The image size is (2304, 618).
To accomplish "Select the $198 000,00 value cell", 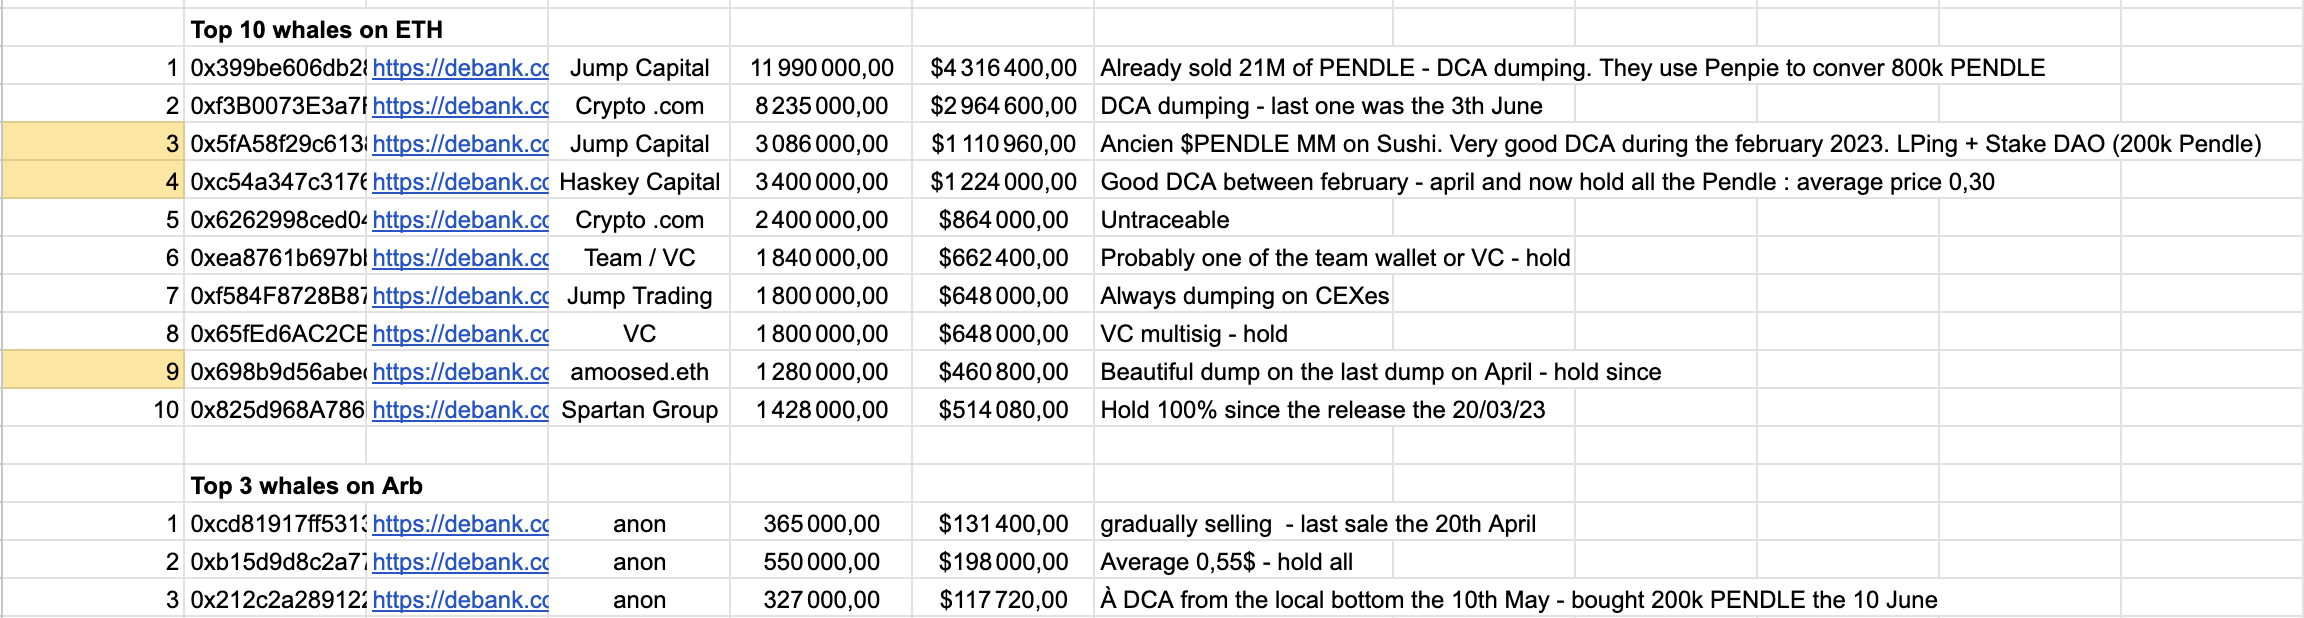I will tap(1003, 562).
